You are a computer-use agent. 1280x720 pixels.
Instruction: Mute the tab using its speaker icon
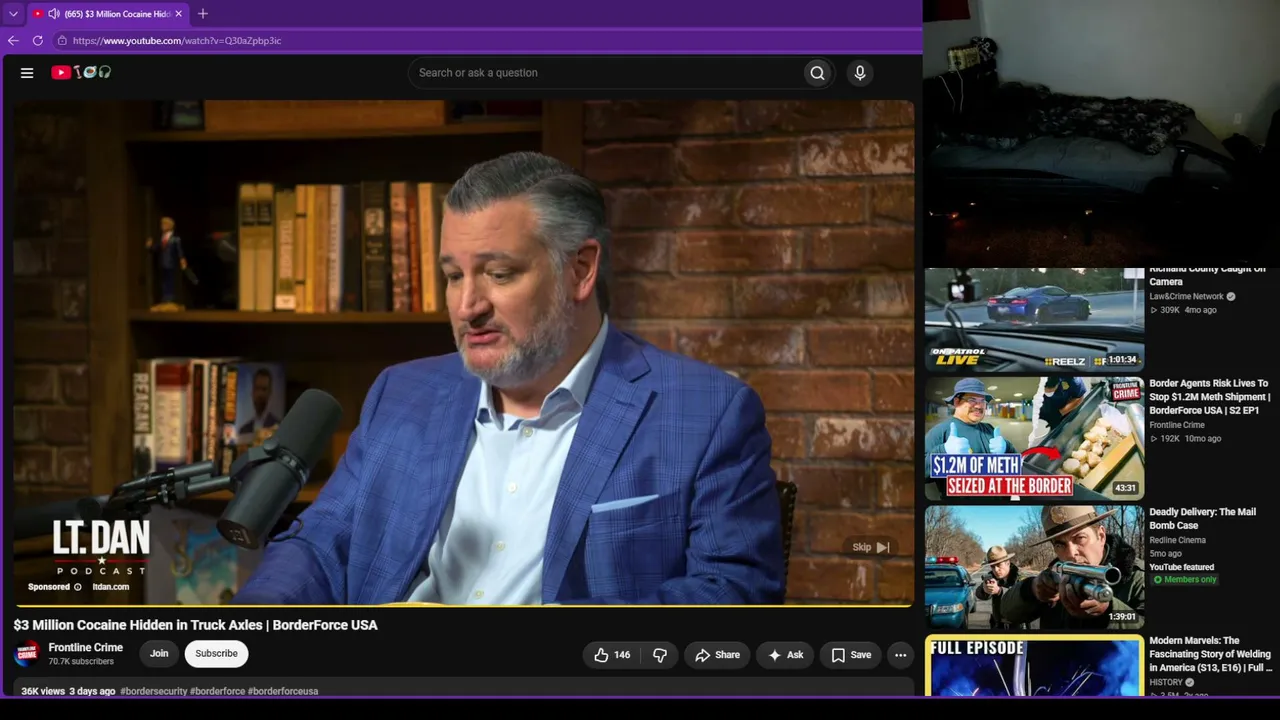pos(53,14)
